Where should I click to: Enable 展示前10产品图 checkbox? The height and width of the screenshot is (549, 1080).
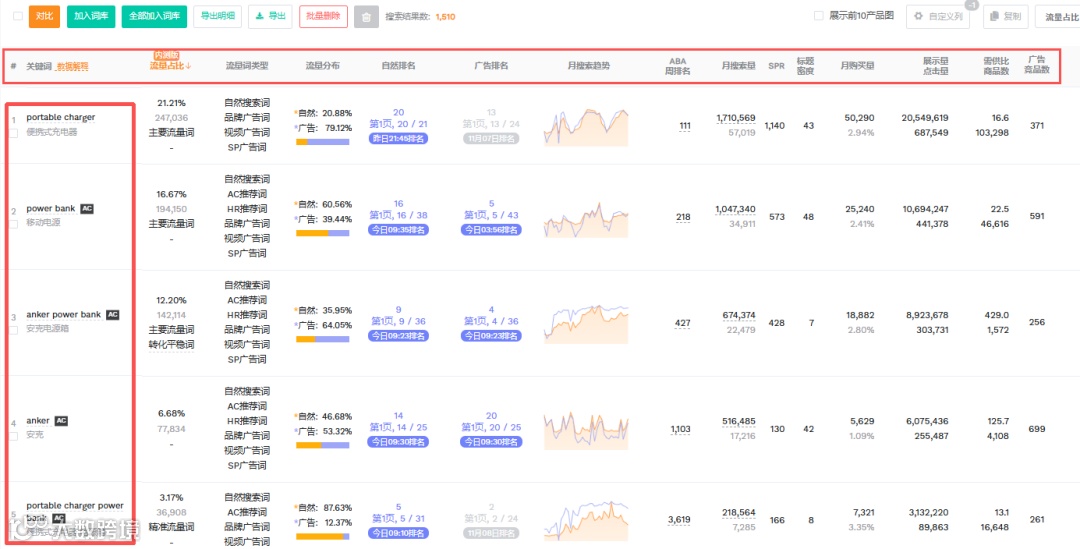pyautogui.click(x=819, y=16)
